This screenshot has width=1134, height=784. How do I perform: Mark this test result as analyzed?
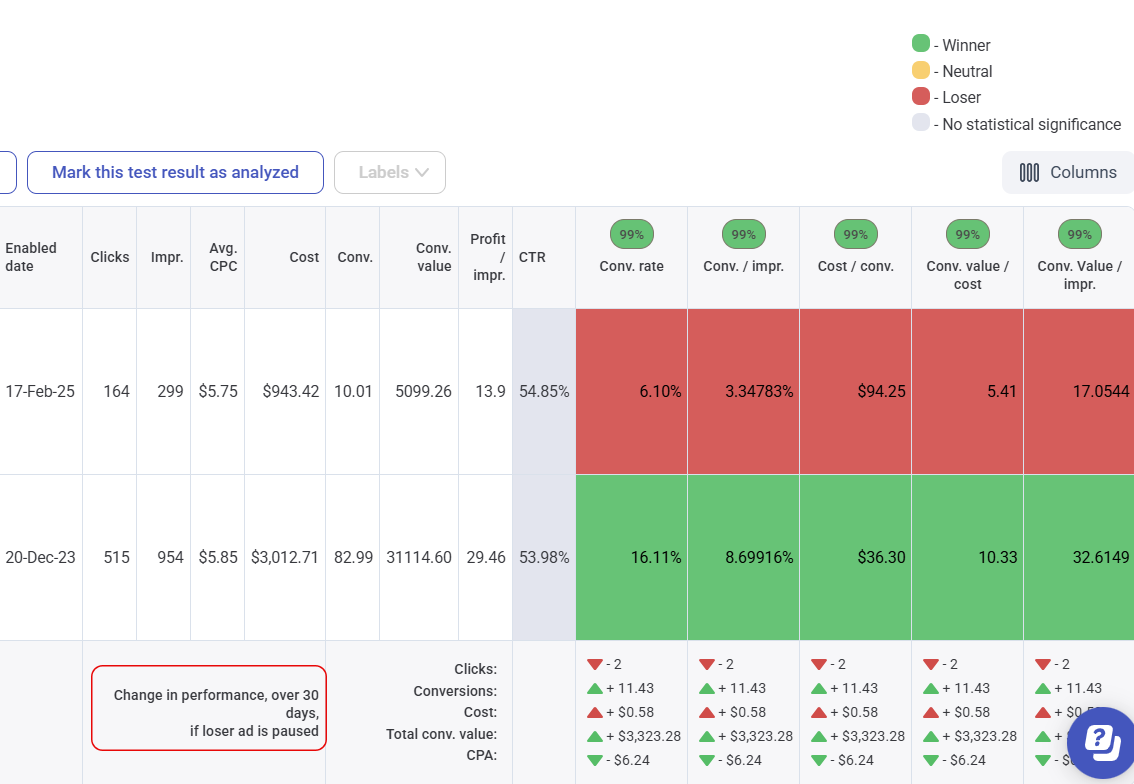click(x=175, y=172)
